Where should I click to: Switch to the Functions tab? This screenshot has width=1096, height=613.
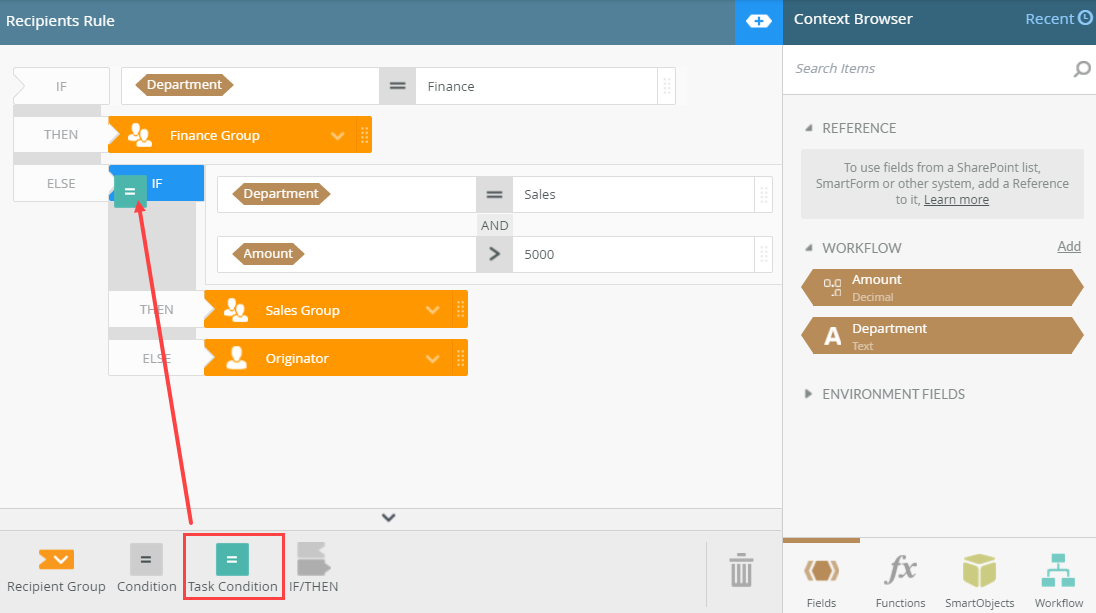[900, 578]
